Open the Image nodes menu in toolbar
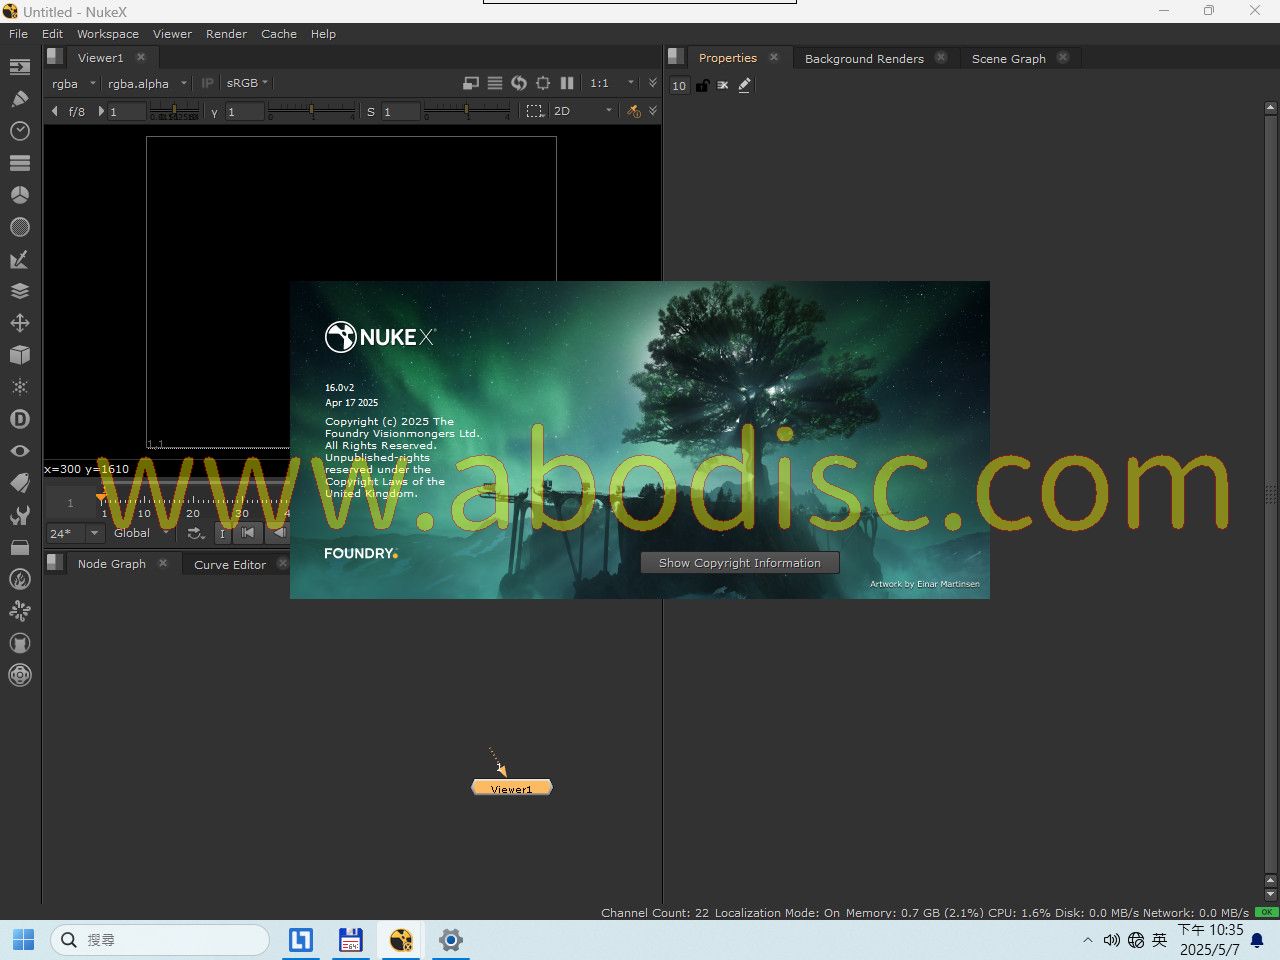Viewport: 1280px width, 960px height. coord(20,67)
